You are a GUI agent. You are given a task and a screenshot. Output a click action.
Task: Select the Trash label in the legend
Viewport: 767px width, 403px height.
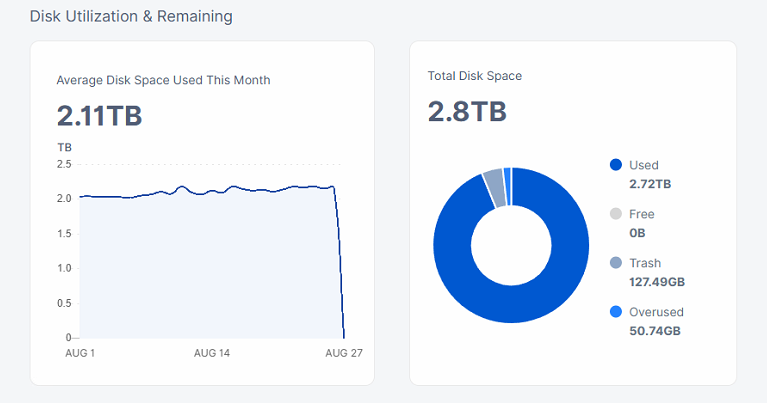[x=645, y=263]
